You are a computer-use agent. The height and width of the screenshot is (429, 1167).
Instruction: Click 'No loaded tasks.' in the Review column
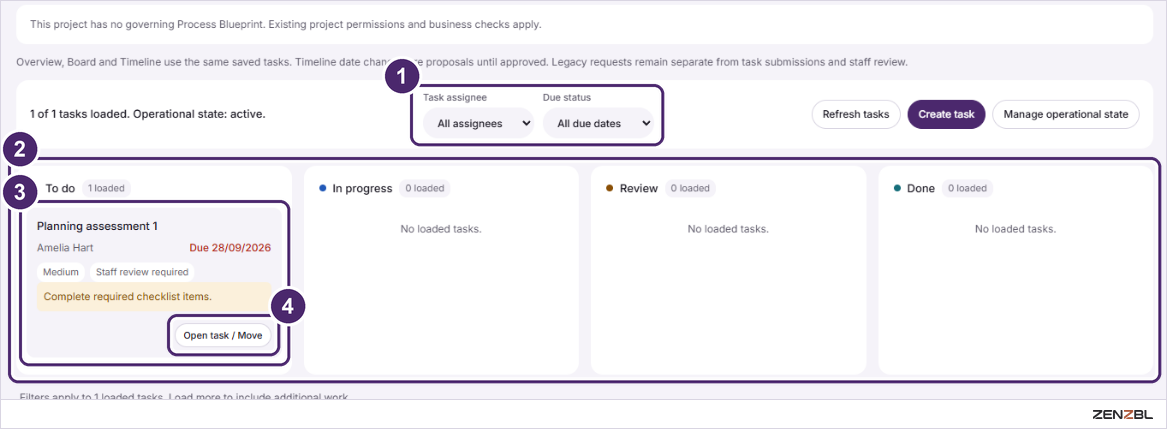(728, 229)
